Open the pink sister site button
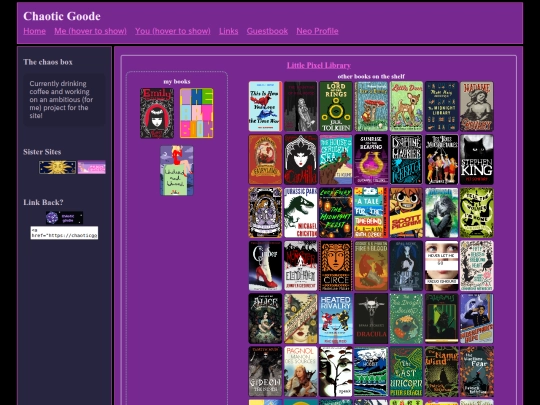 click(x=92, y=167)
